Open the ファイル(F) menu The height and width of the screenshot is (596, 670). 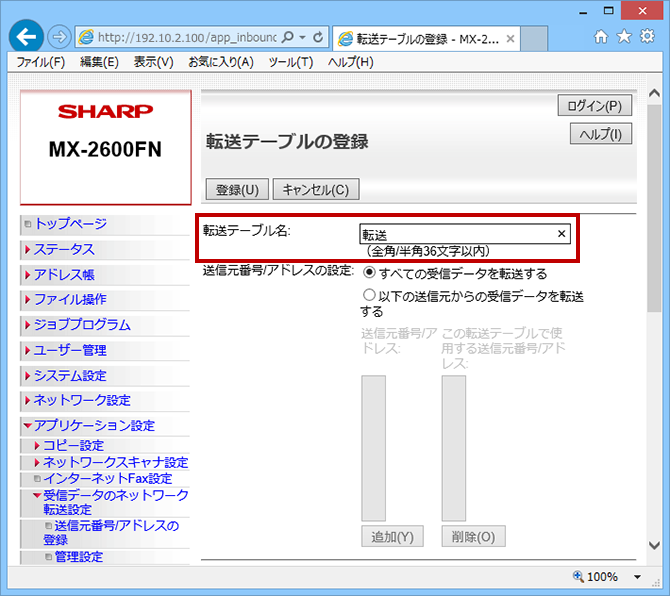tap(40, 62)
